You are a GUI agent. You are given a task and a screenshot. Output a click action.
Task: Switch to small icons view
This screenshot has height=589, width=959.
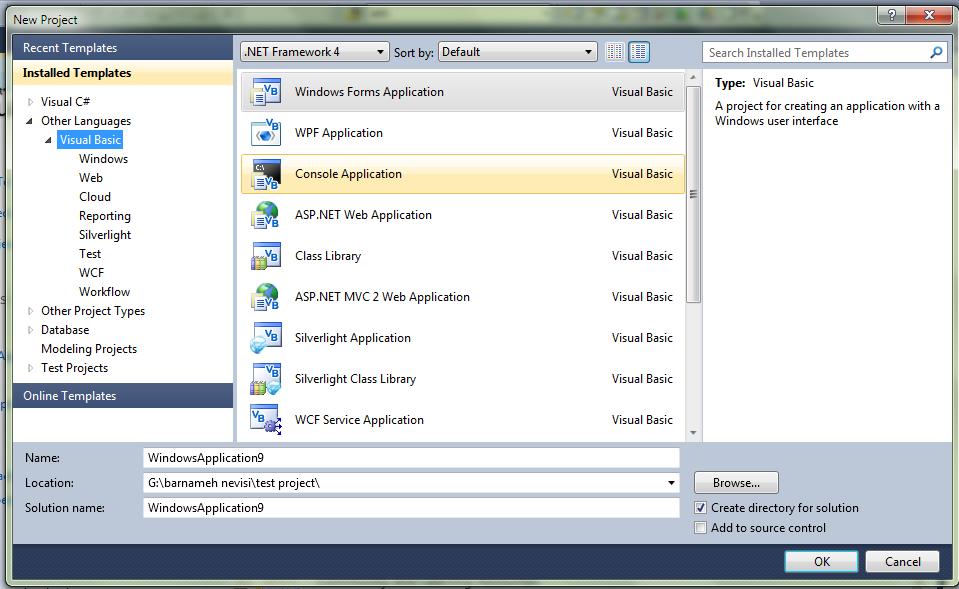(615, 52)
